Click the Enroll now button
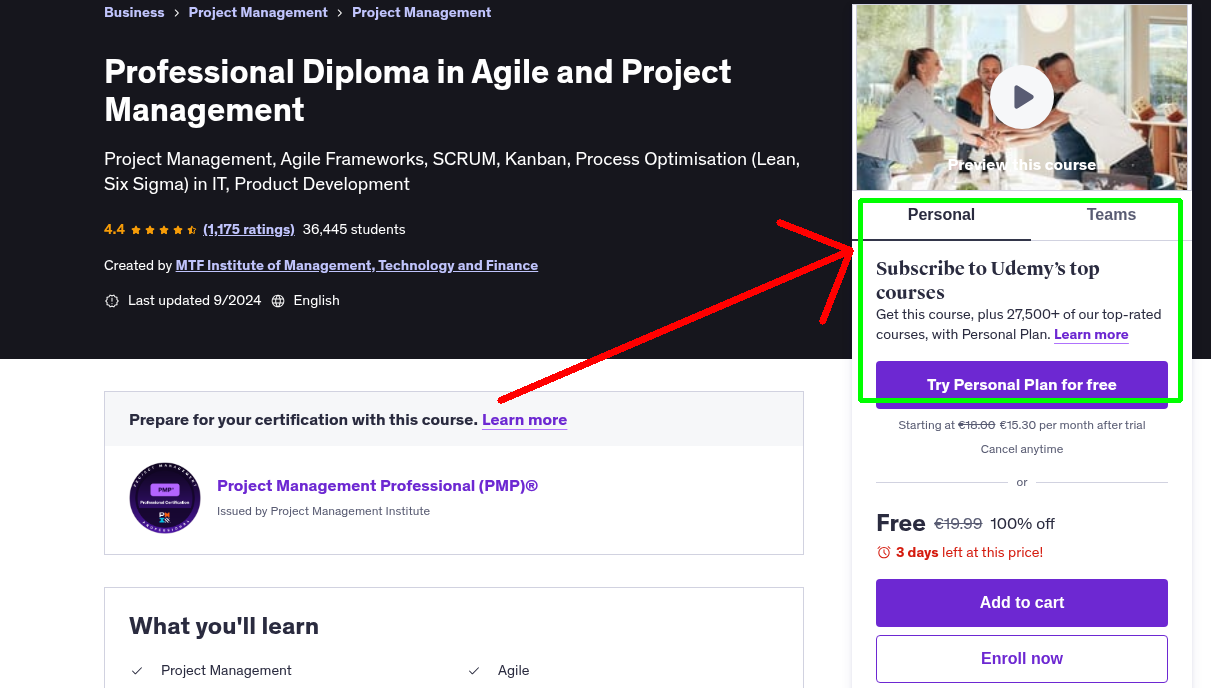This screenshot has height=688, width=1211. pyautogui.click(x=1022, y=659)
